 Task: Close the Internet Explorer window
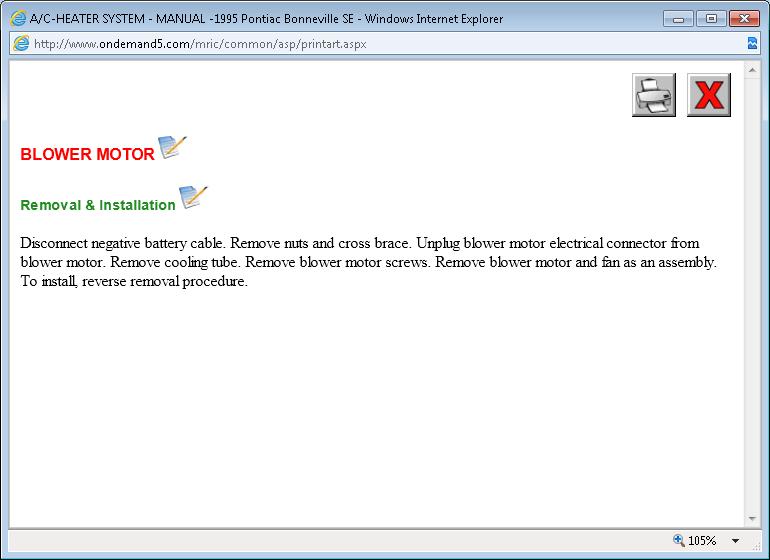(744, 19)
